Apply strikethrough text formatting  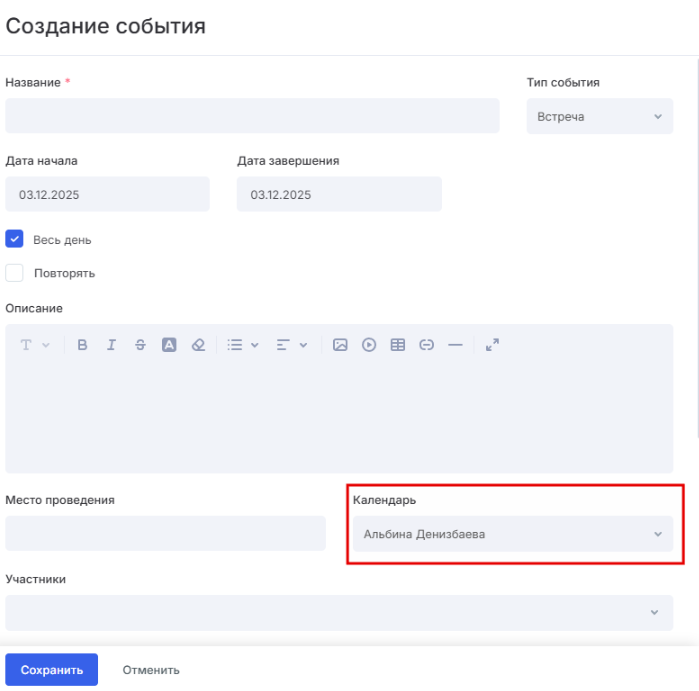140,345
